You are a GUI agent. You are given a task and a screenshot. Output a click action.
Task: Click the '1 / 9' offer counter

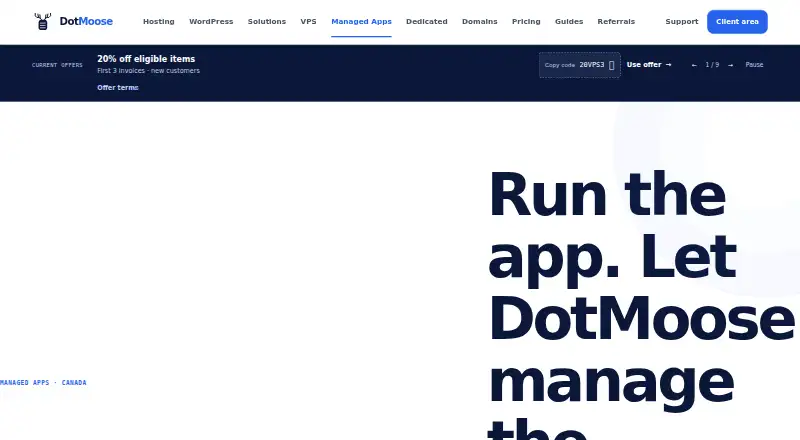click(x=712, y=65)
